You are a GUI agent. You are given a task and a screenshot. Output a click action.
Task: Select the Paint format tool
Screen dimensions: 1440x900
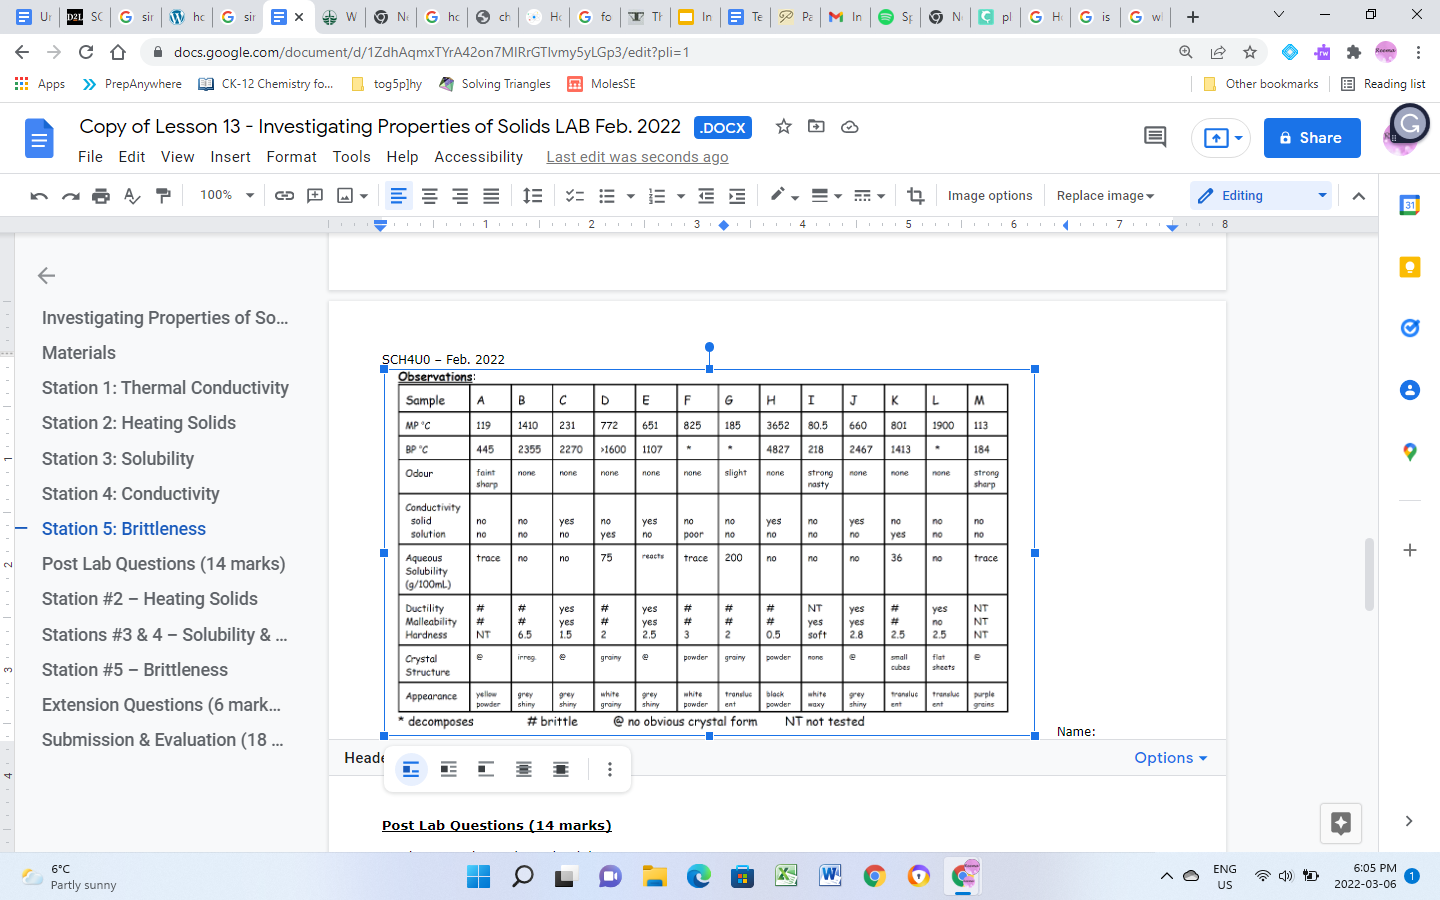point(163,196)
